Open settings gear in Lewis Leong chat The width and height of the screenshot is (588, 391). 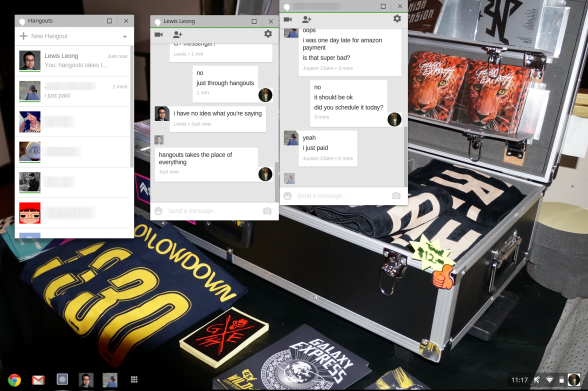[268, 34]
